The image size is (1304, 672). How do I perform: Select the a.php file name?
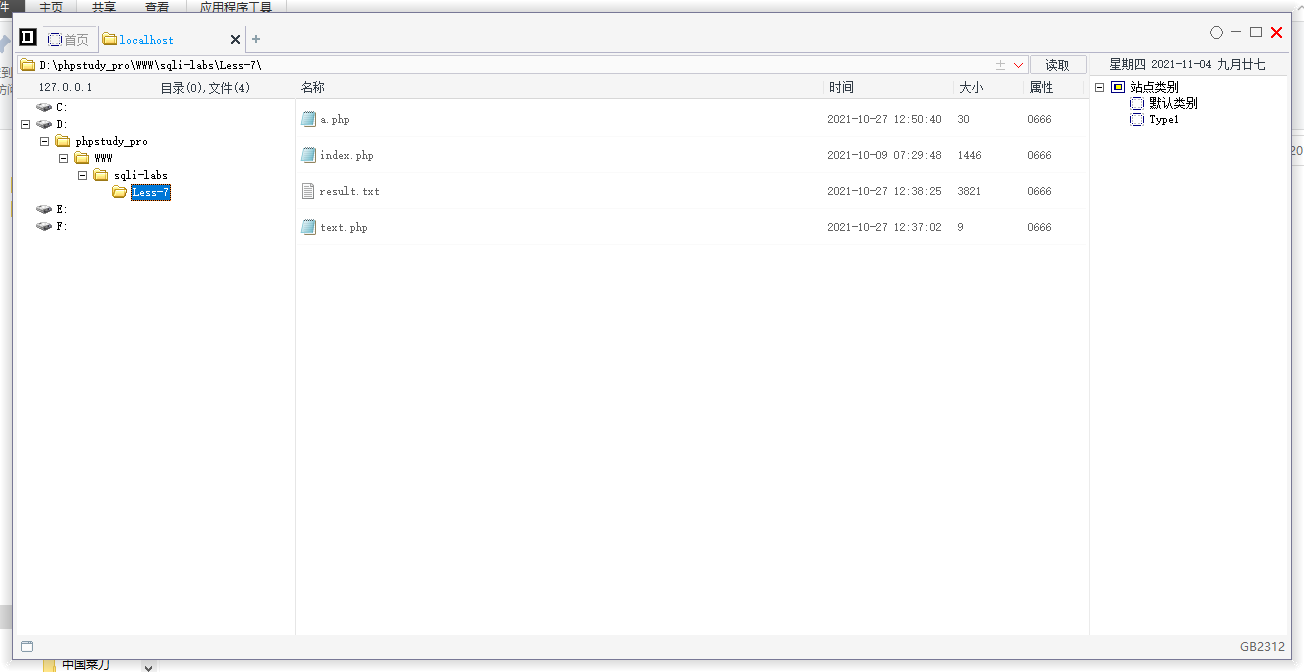coord(335,119)
